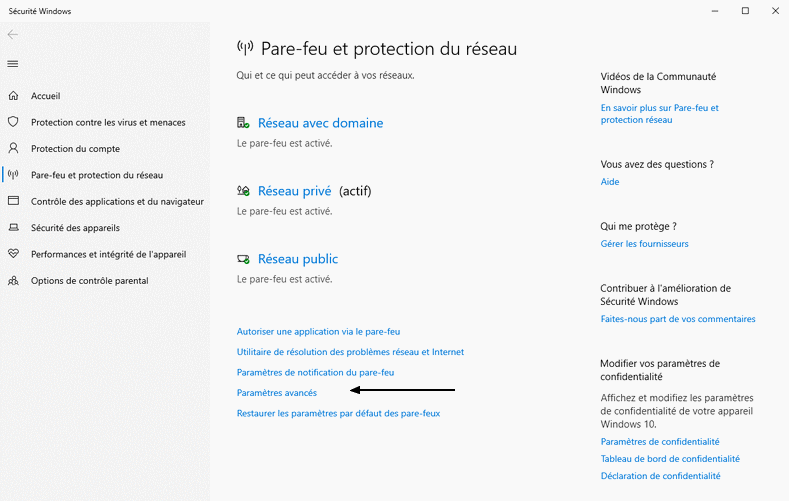
Task: Select the parental control family icon
Action: point(14,281)
